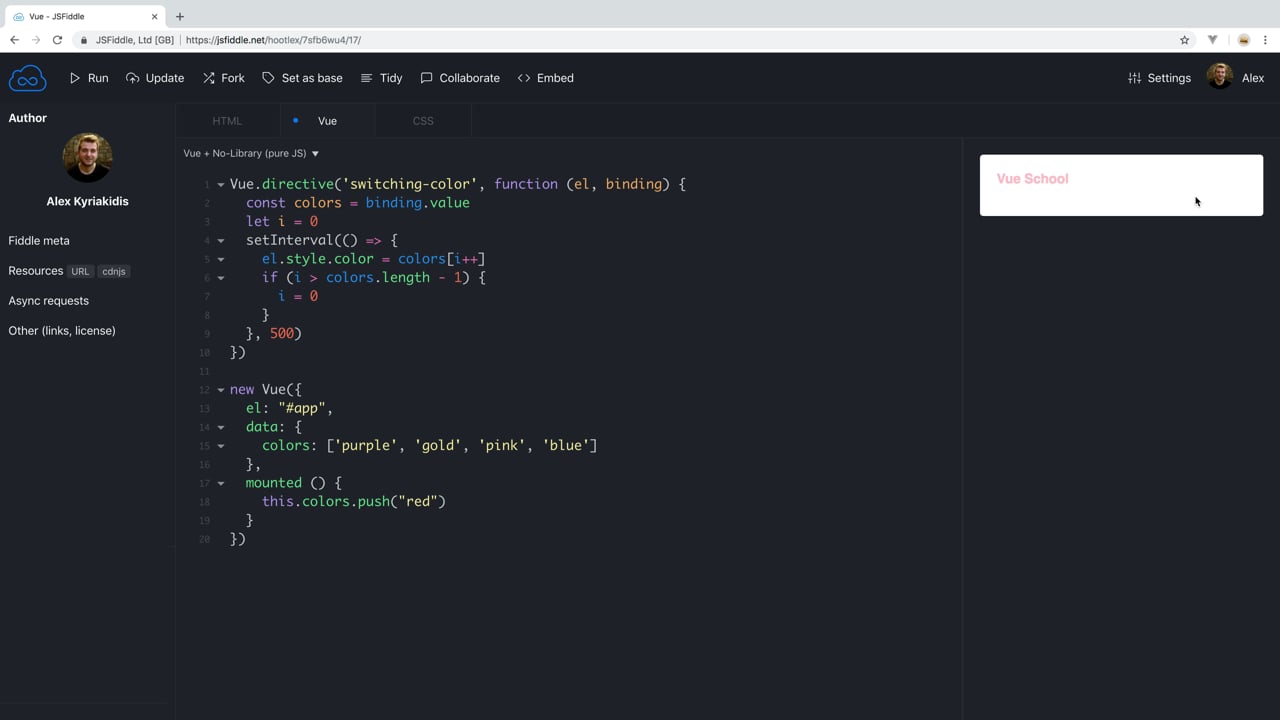Collapse the mounted block at line 17
This screenshot has height=720, width=1280.
pos(221,484)
